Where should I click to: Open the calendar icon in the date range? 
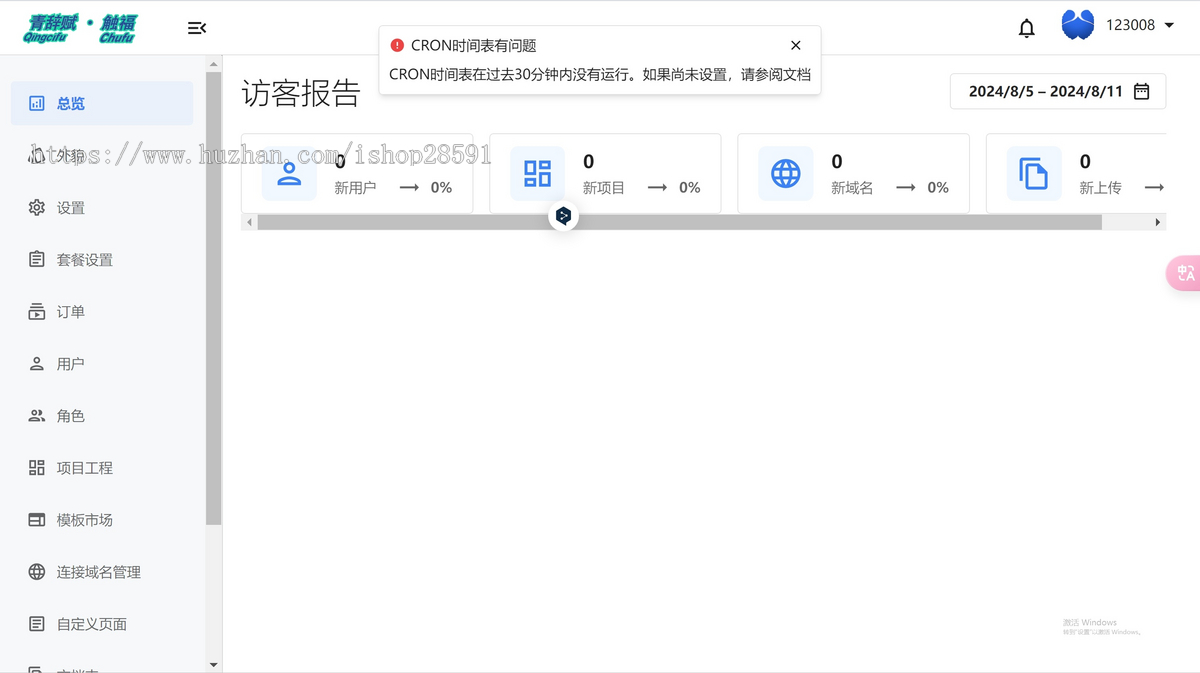click(x=1142, y=91)
